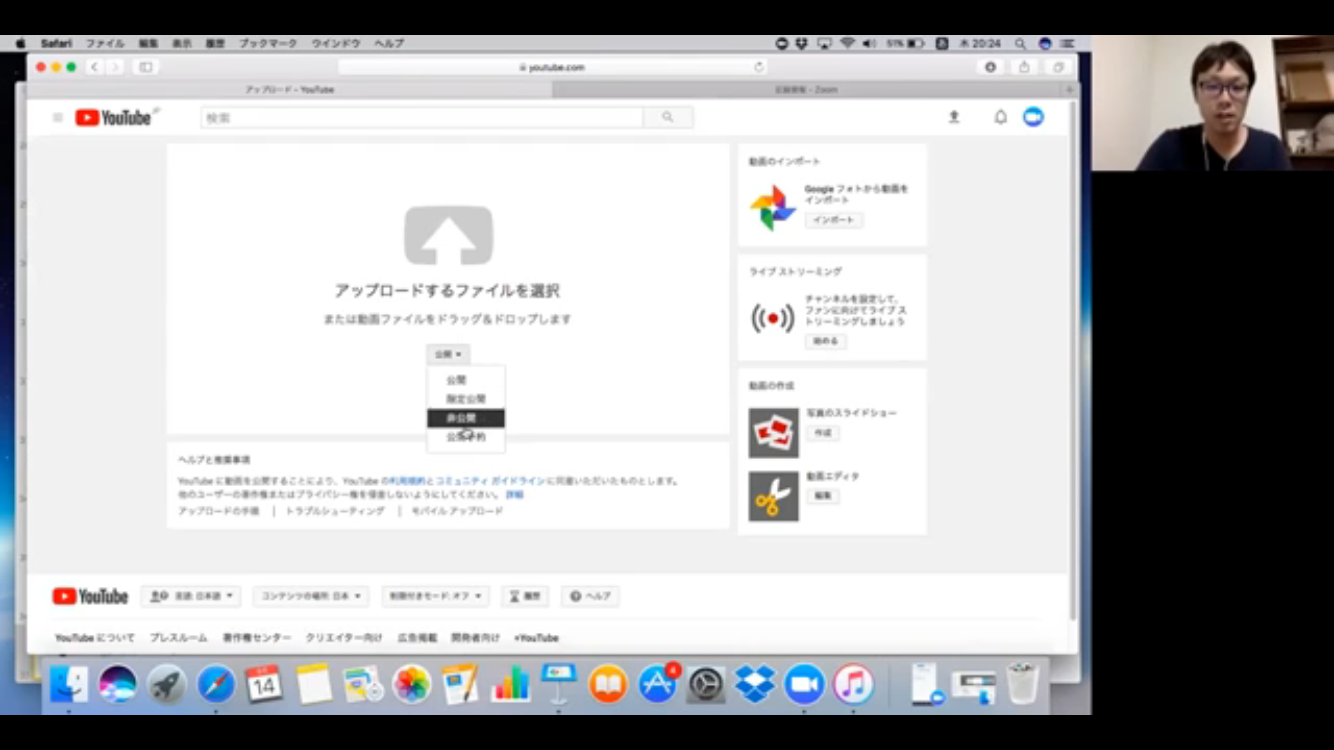Screen dimensions: 1334x750
Task: Click the search magnifier button
Action: click(668, 118)
